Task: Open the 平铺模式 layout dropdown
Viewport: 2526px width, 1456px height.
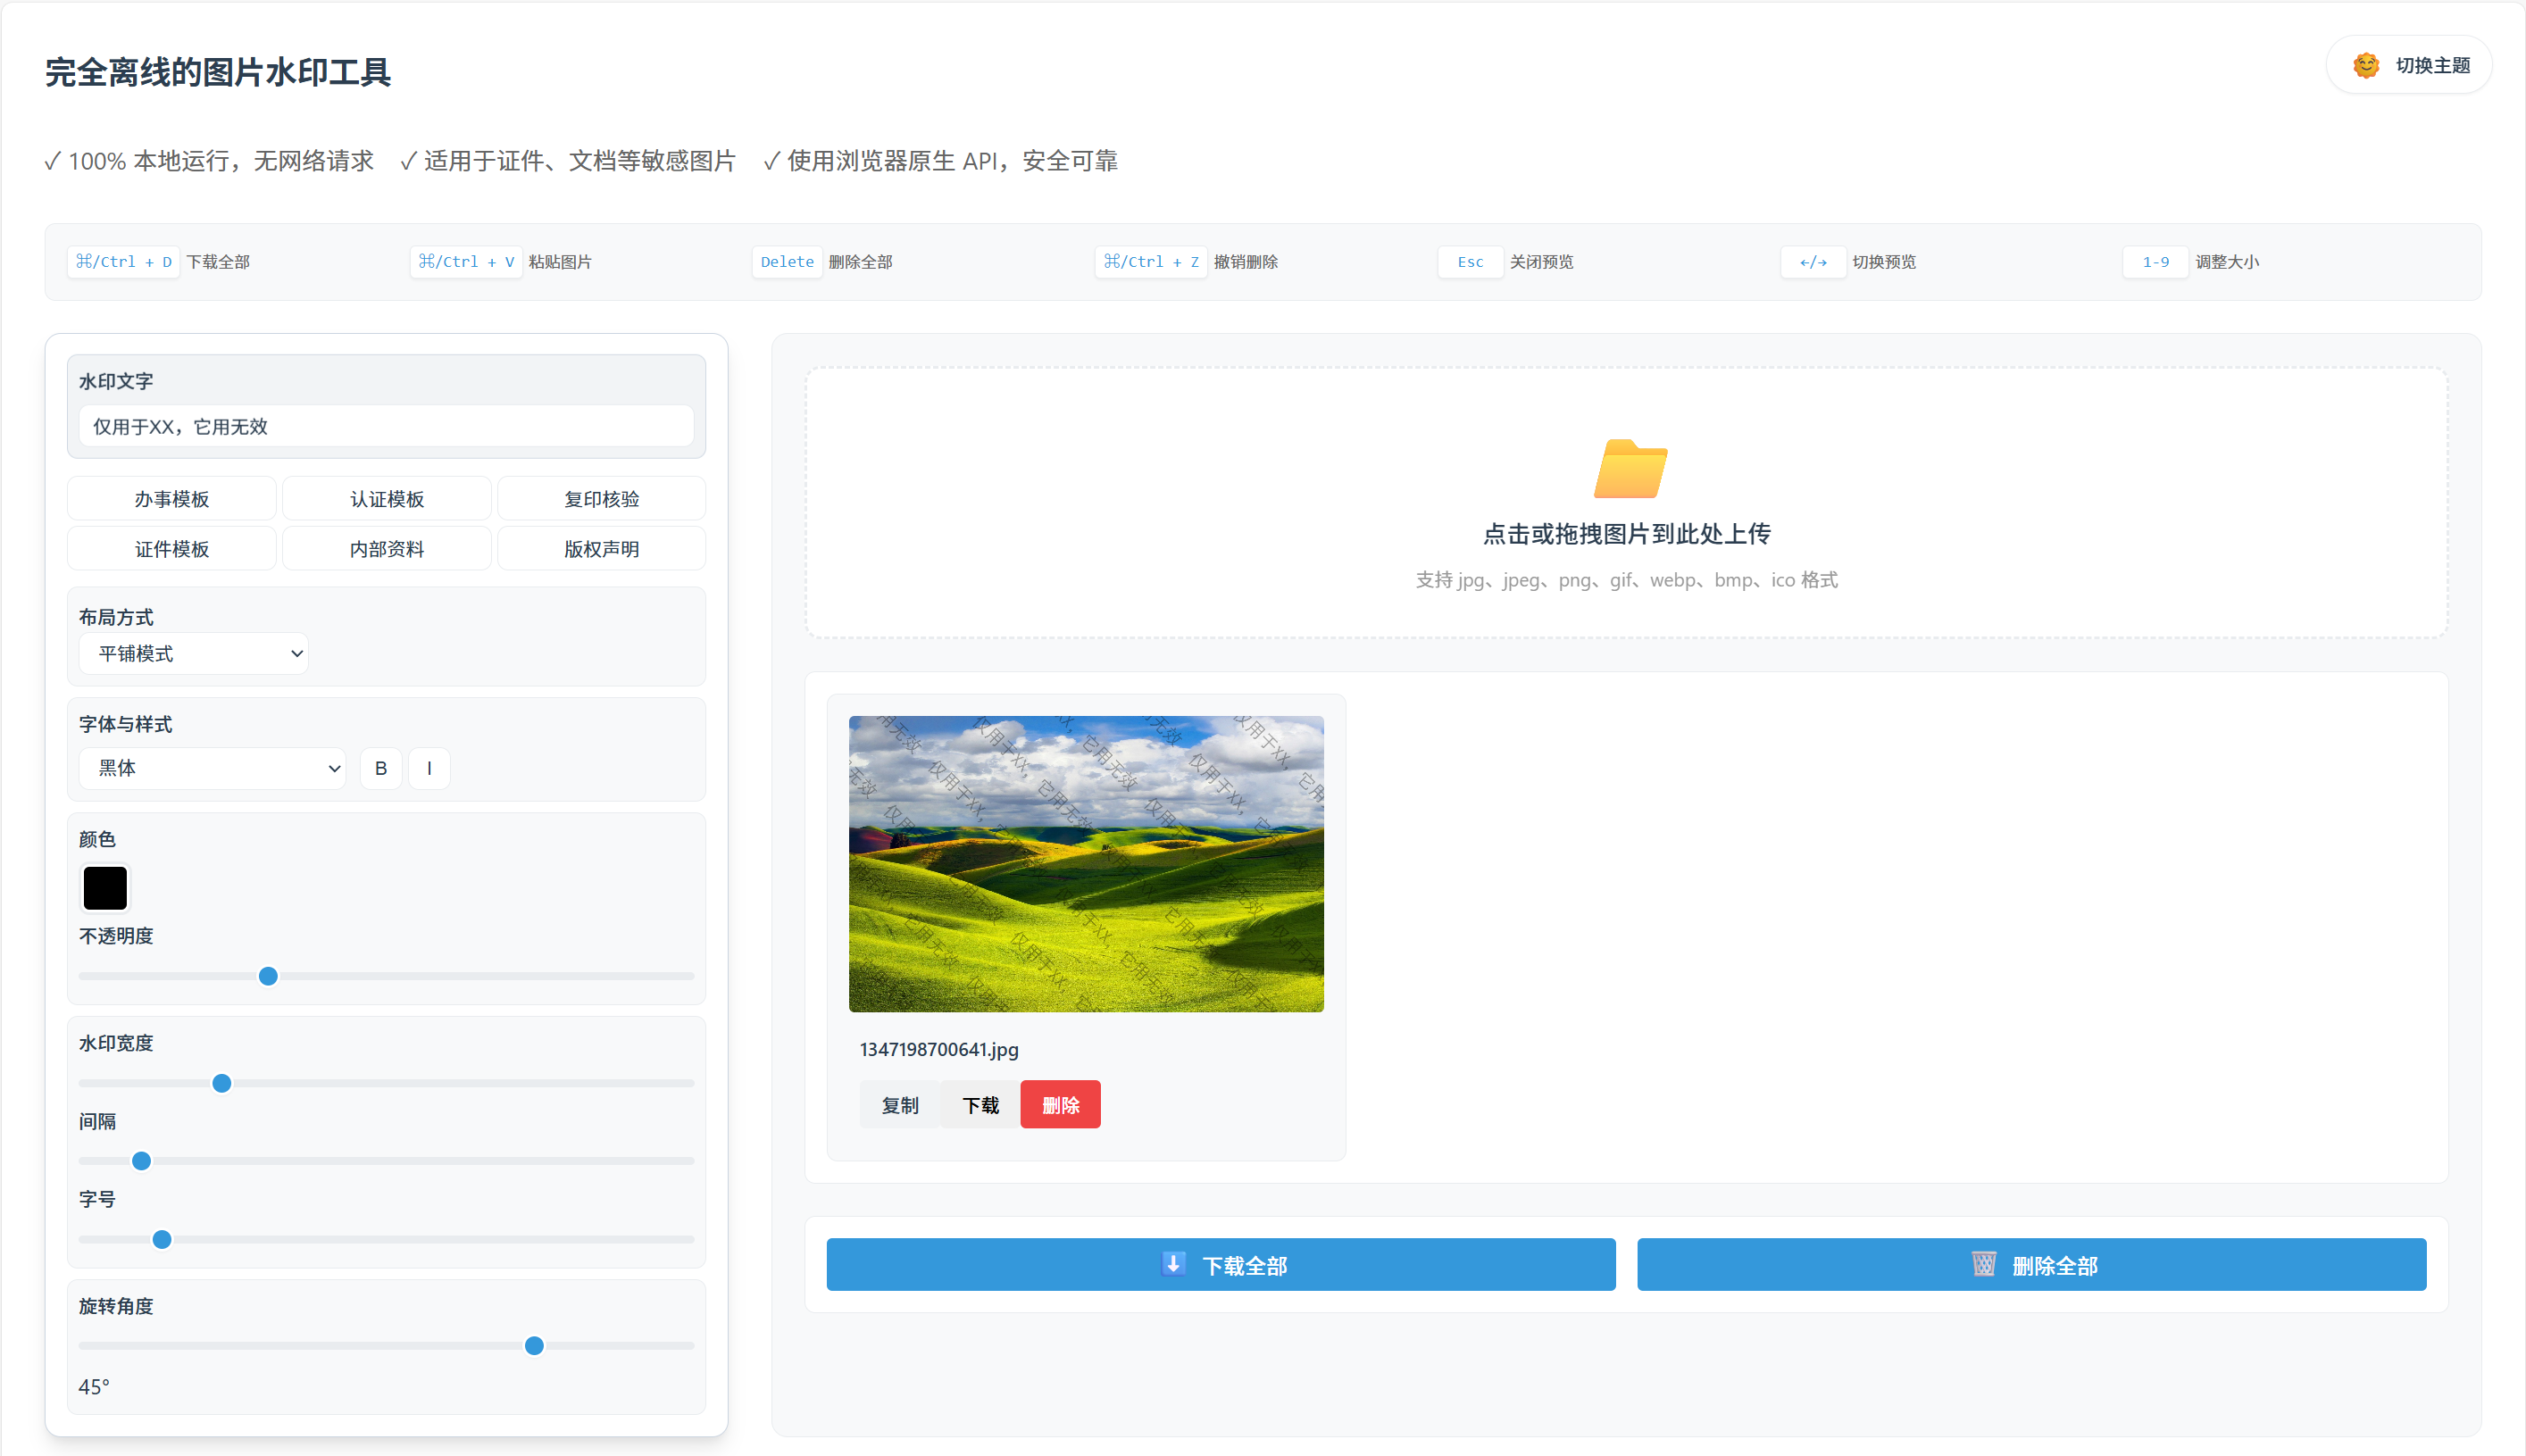Action: click(193, 654)
